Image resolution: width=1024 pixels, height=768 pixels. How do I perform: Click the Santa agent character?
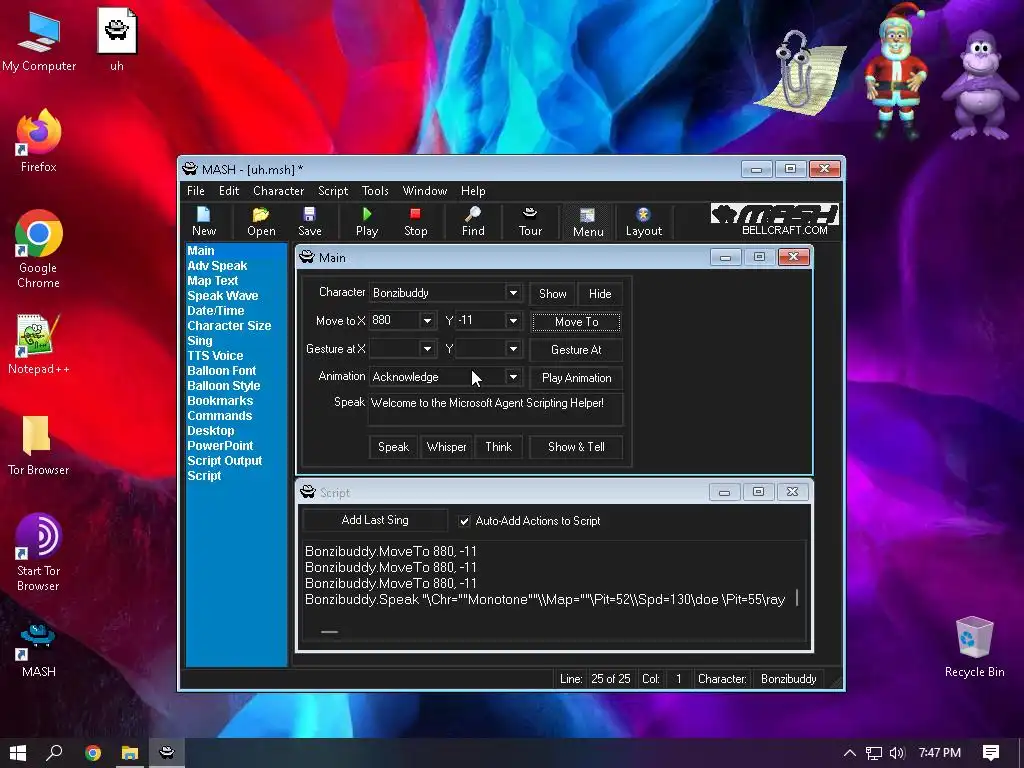pos(896,71)
